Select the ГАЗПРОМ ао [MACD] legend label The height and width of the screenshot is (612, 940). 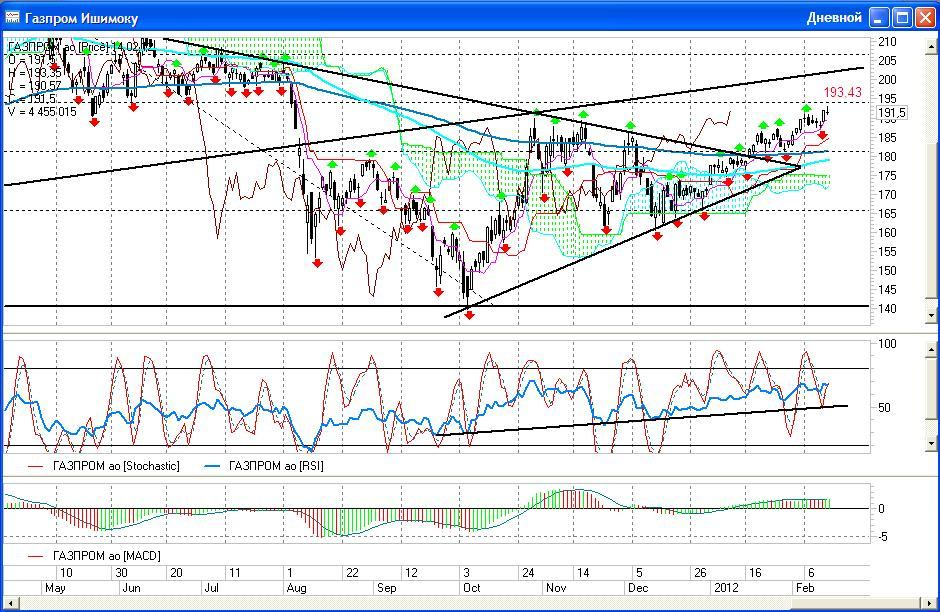107,556
